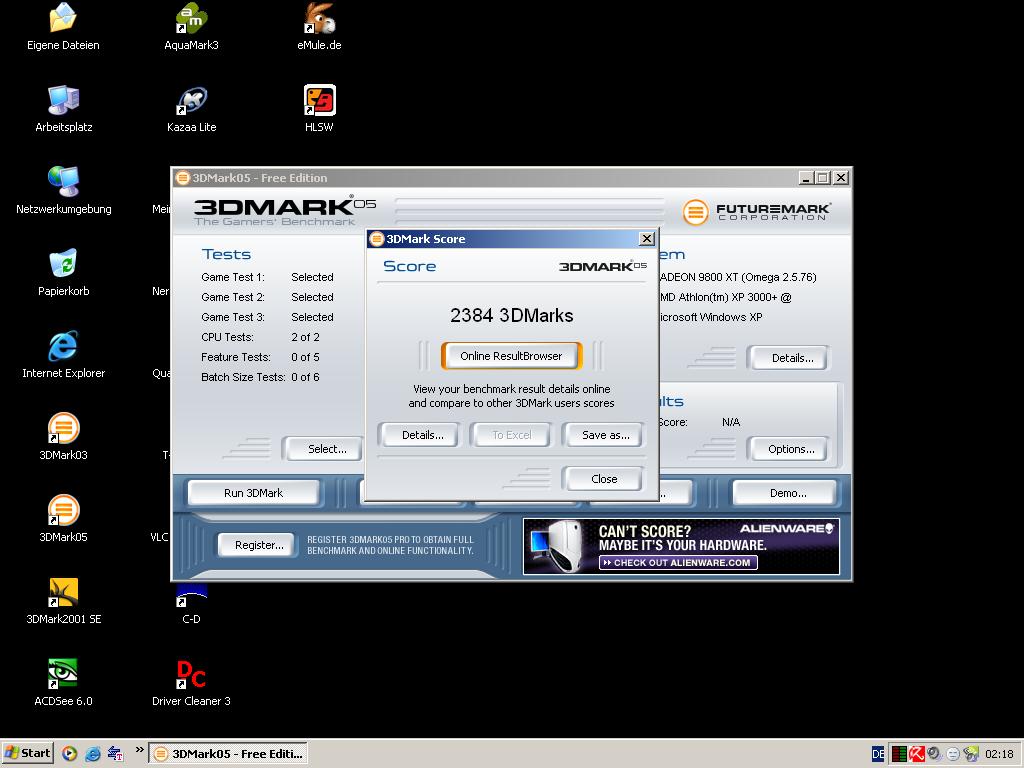Close the 3DMark Score dialog with its X

(x=646, y=239)
